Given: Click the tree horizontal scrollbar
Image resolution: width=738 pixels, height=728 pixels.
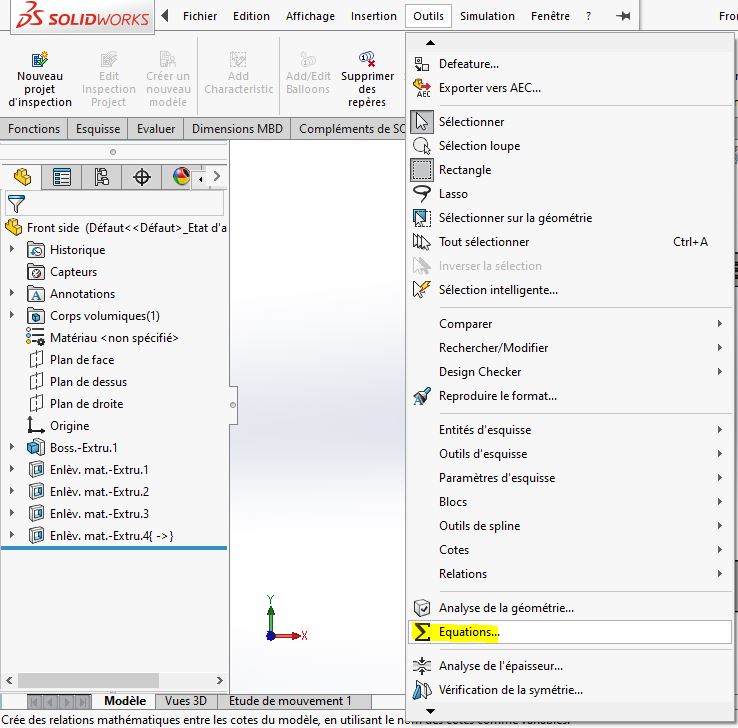Looking at the screenshot, I should [88, 680].
